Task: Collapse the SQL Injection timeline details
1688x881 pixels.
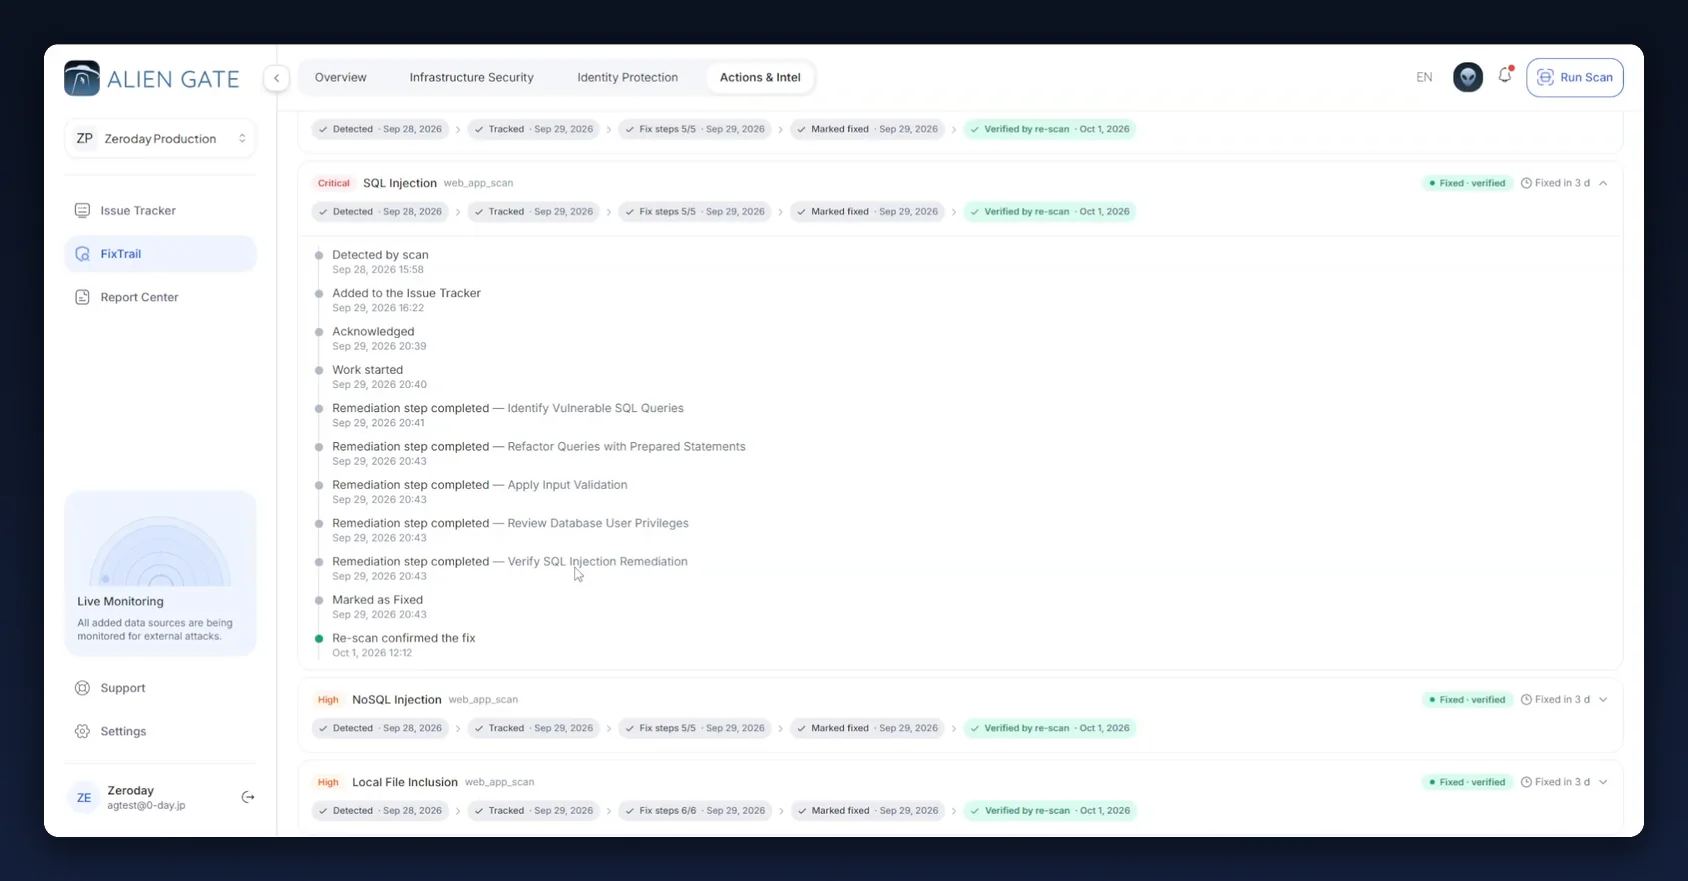Action: pos(1603,183)
